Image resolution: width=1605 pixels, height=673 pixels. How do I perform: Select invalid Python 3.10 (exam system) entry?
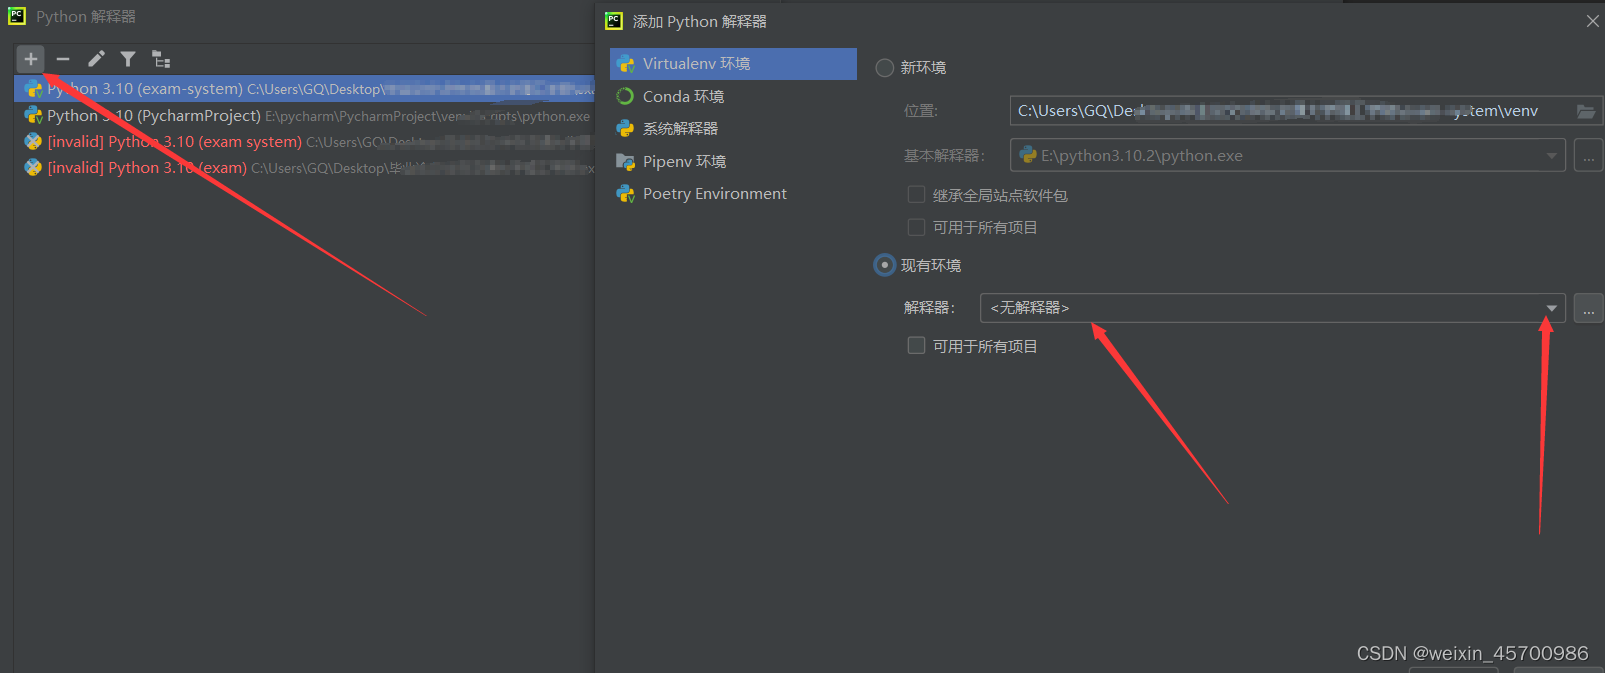pyautogui.click(x=305, y=142)
